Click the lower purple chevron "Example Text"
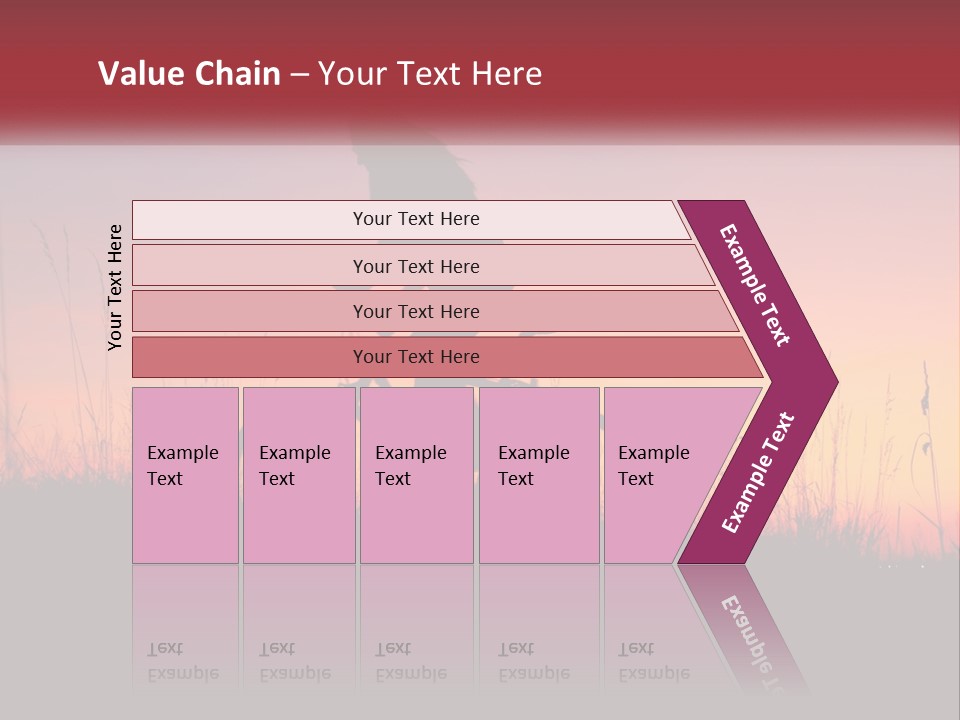The image size is (960, 720). [758, 472]
